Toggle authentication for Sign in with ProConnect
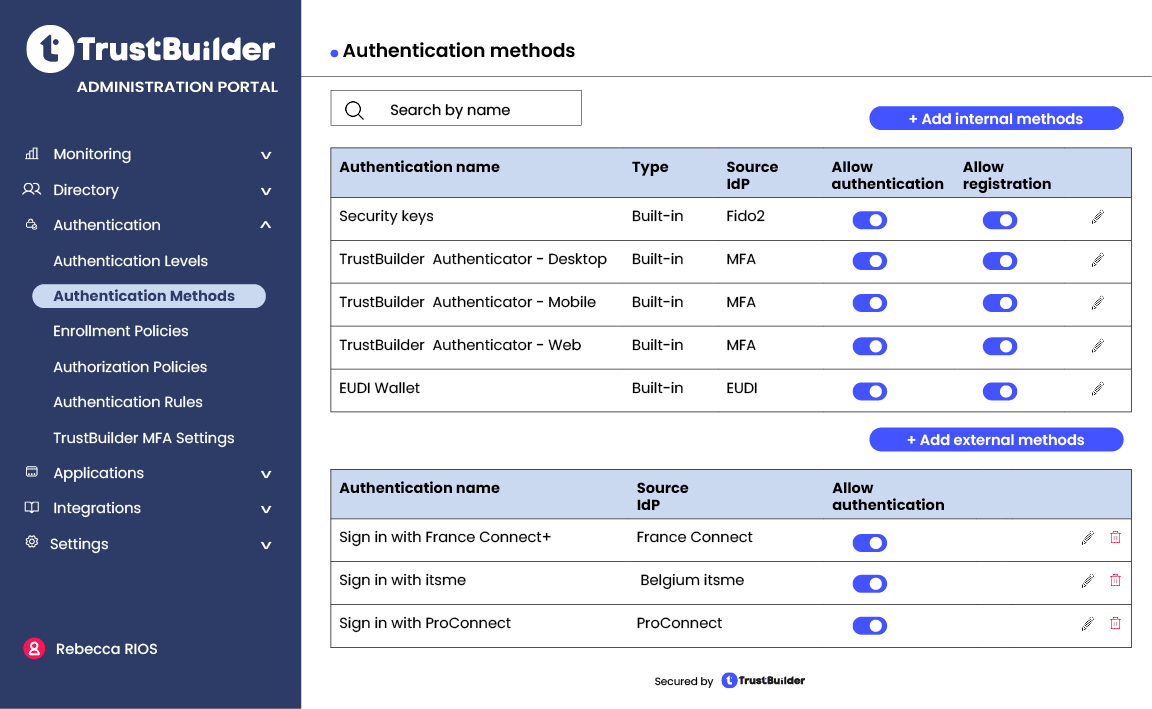 (x=870, y=625)
